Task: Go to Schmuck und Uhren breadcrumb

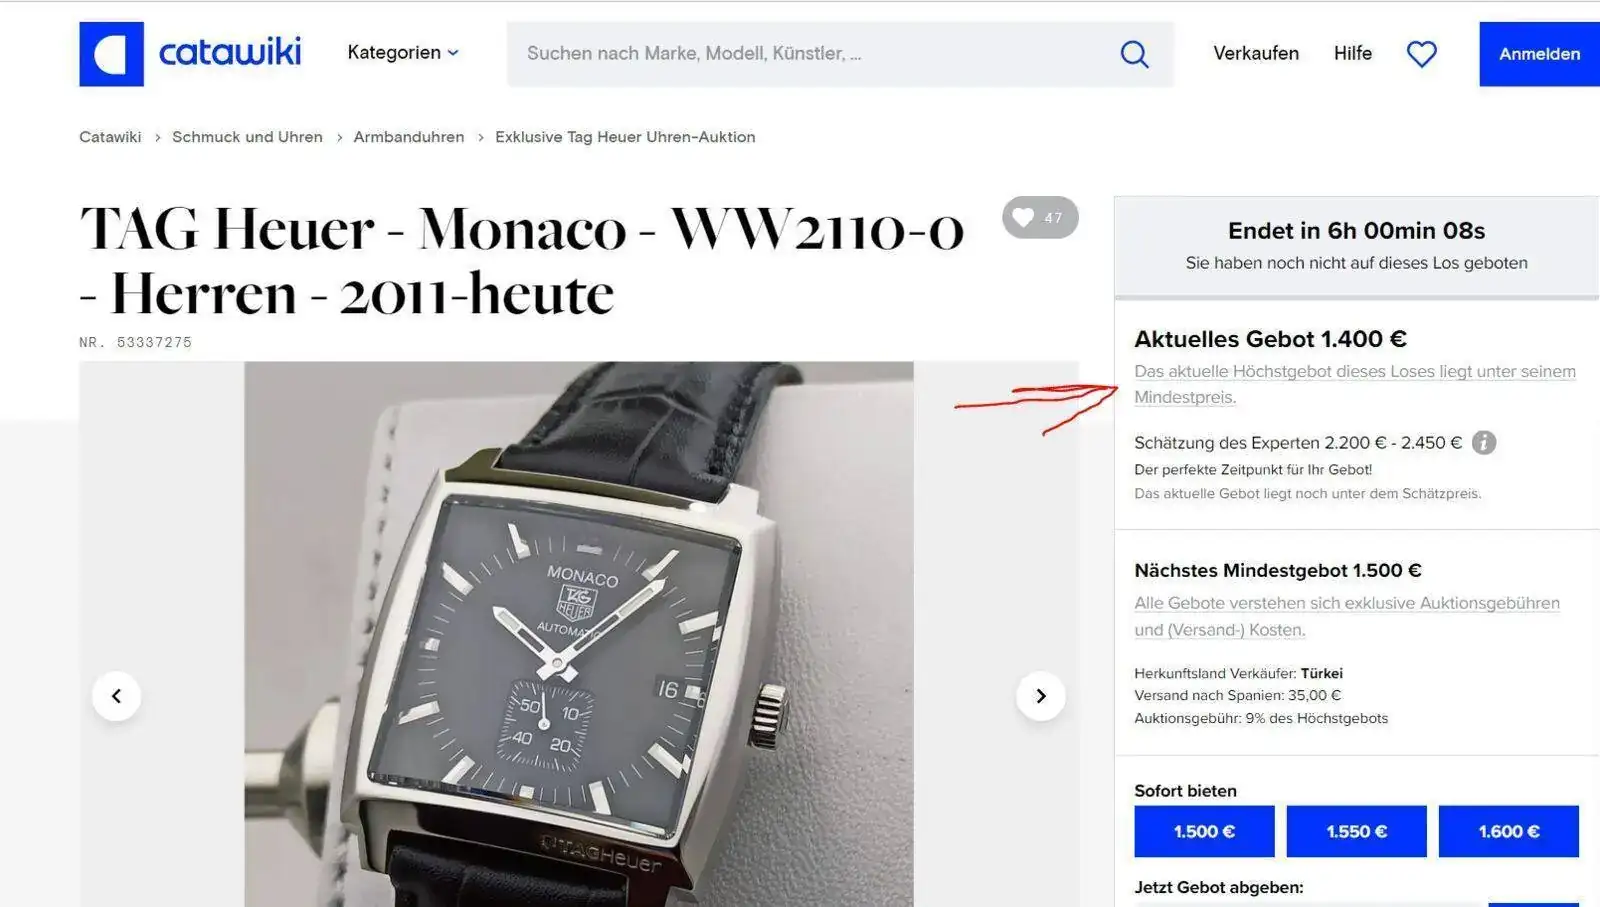Action: pos(247,137)
